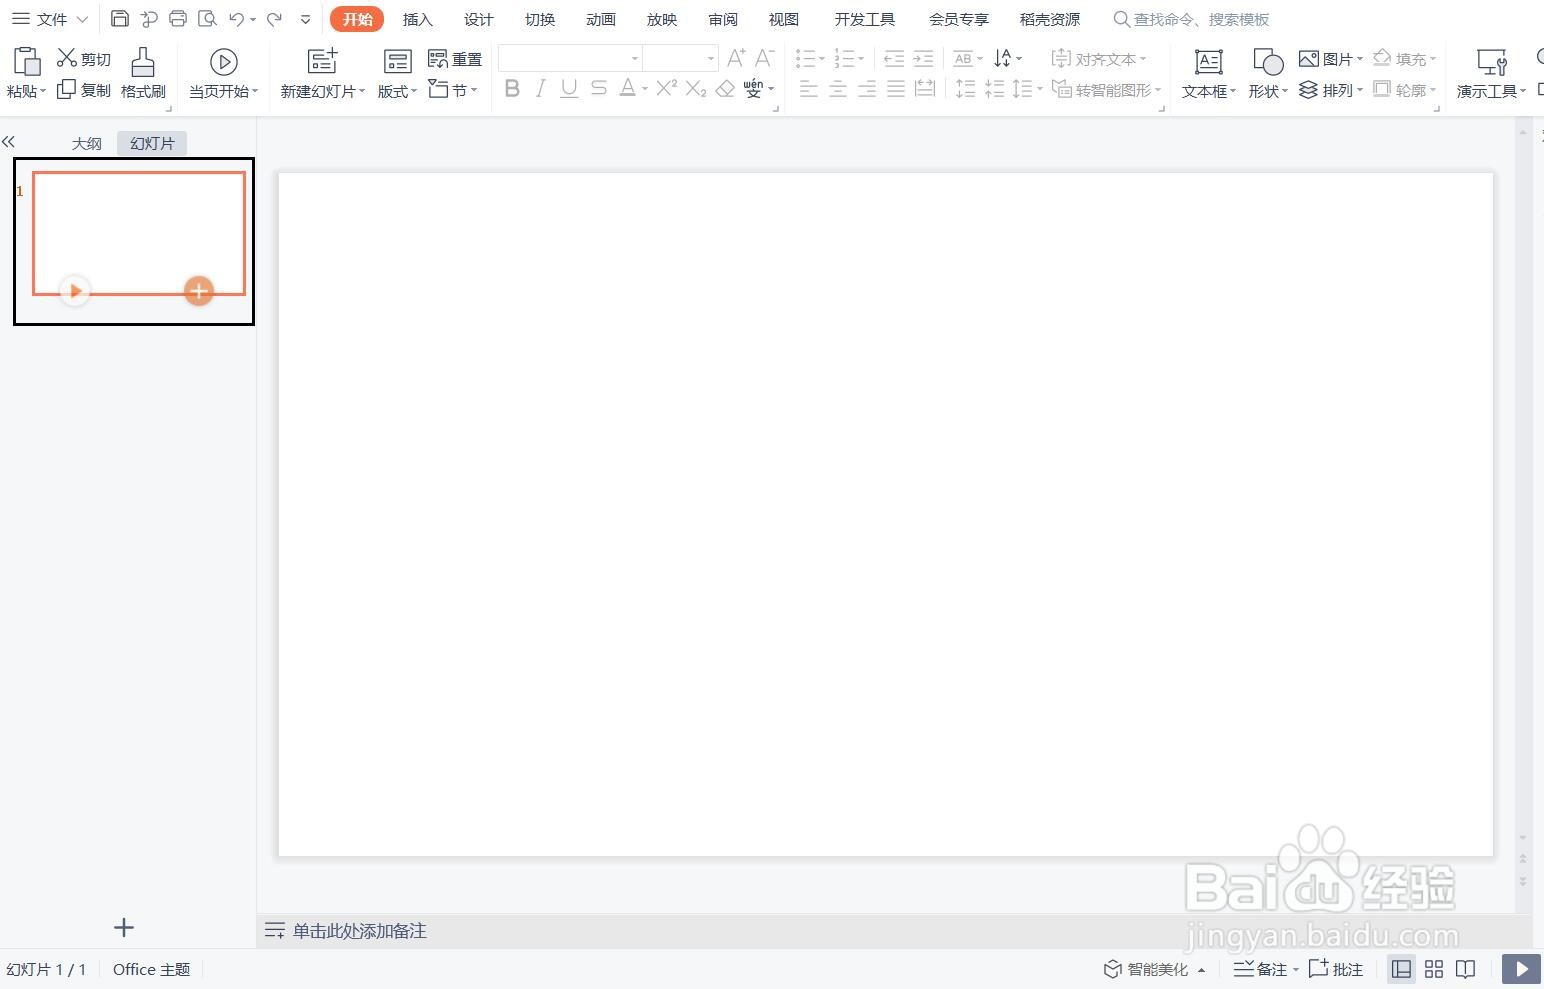The image size is (1544, 989).
Task: Select the Format Painter (格式刷) tool
Action: [x=142, y=72]
